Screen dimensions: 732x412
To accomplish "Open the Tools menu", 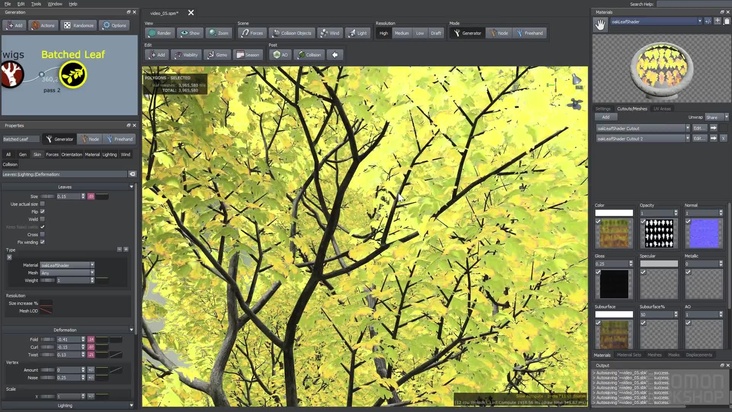I will click(36, 4).
